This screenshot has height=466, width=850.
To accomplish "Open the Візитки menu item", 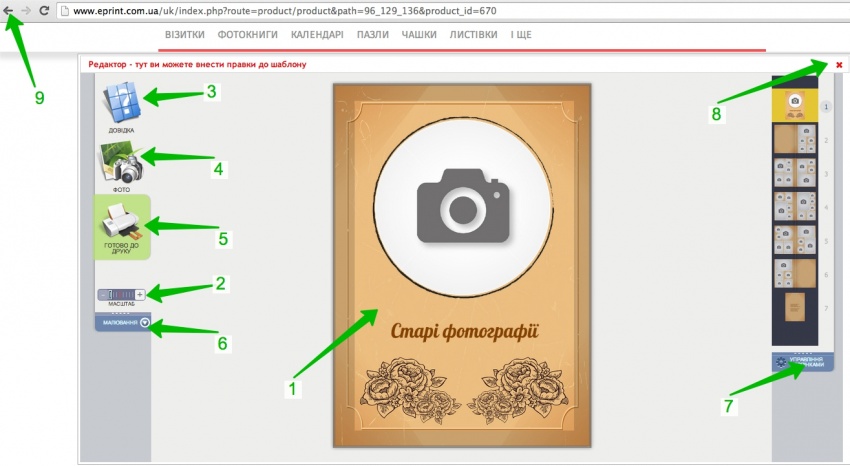I will pos(185,34).
